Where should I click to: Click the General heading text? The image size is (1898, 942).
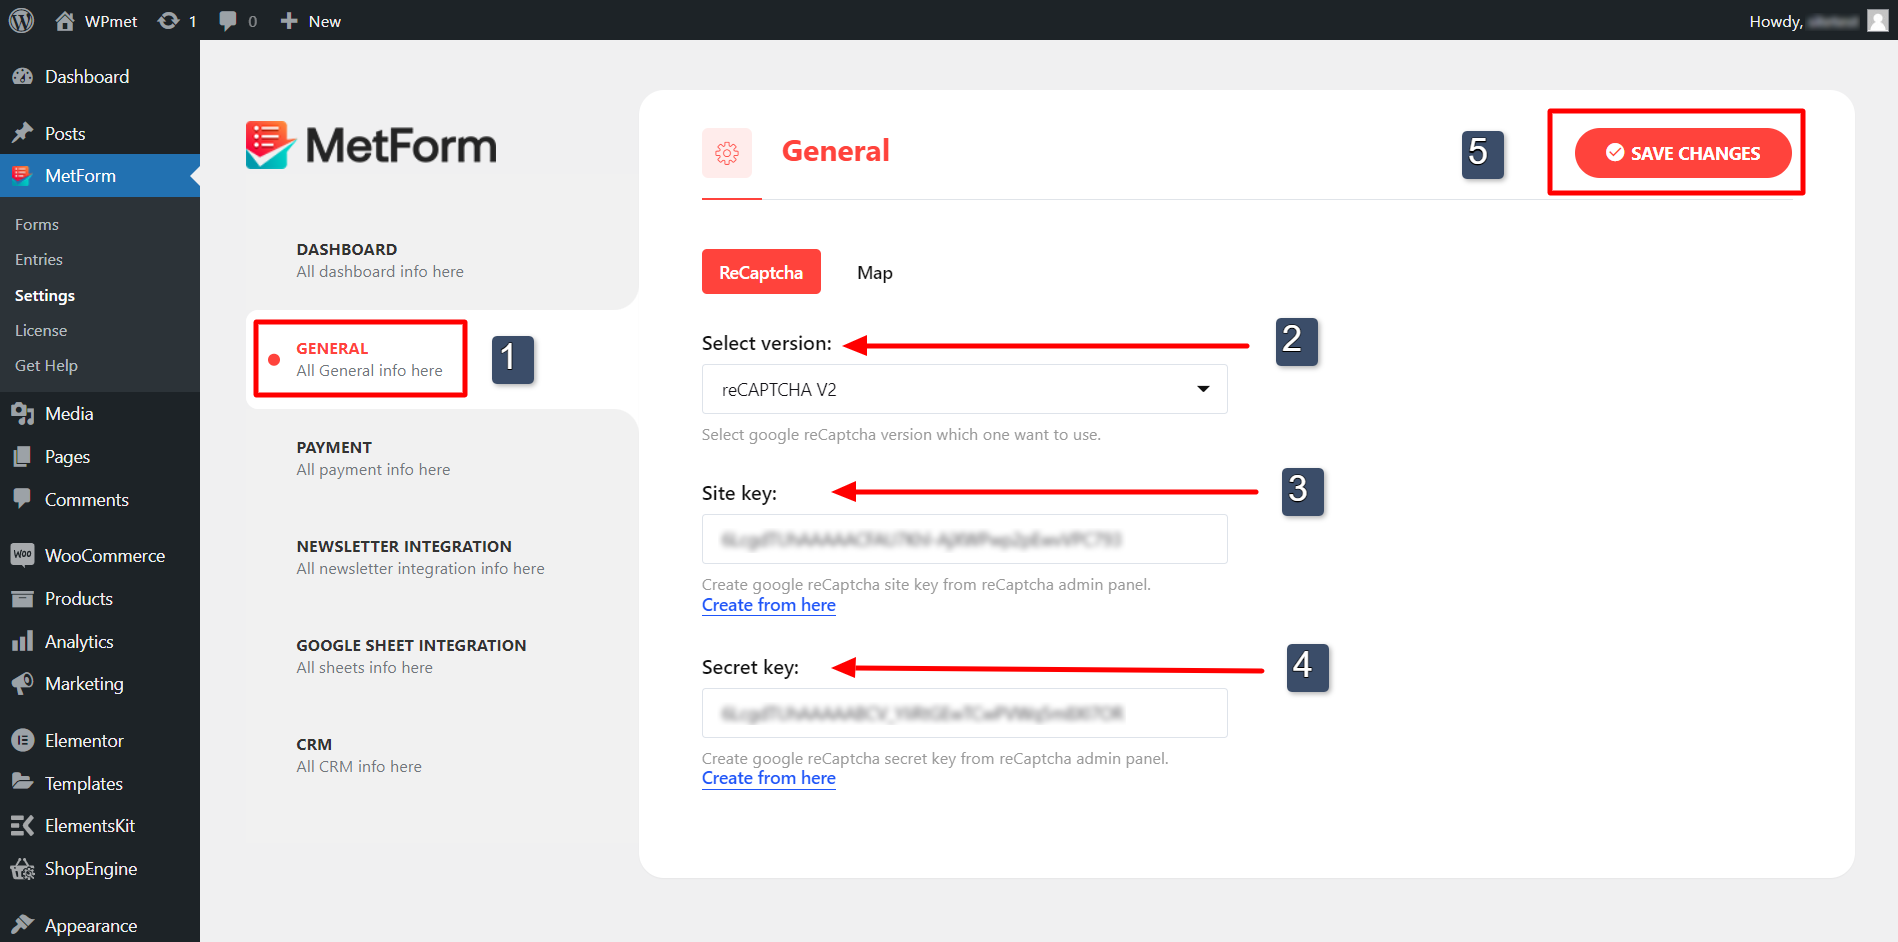pos(835,151)
